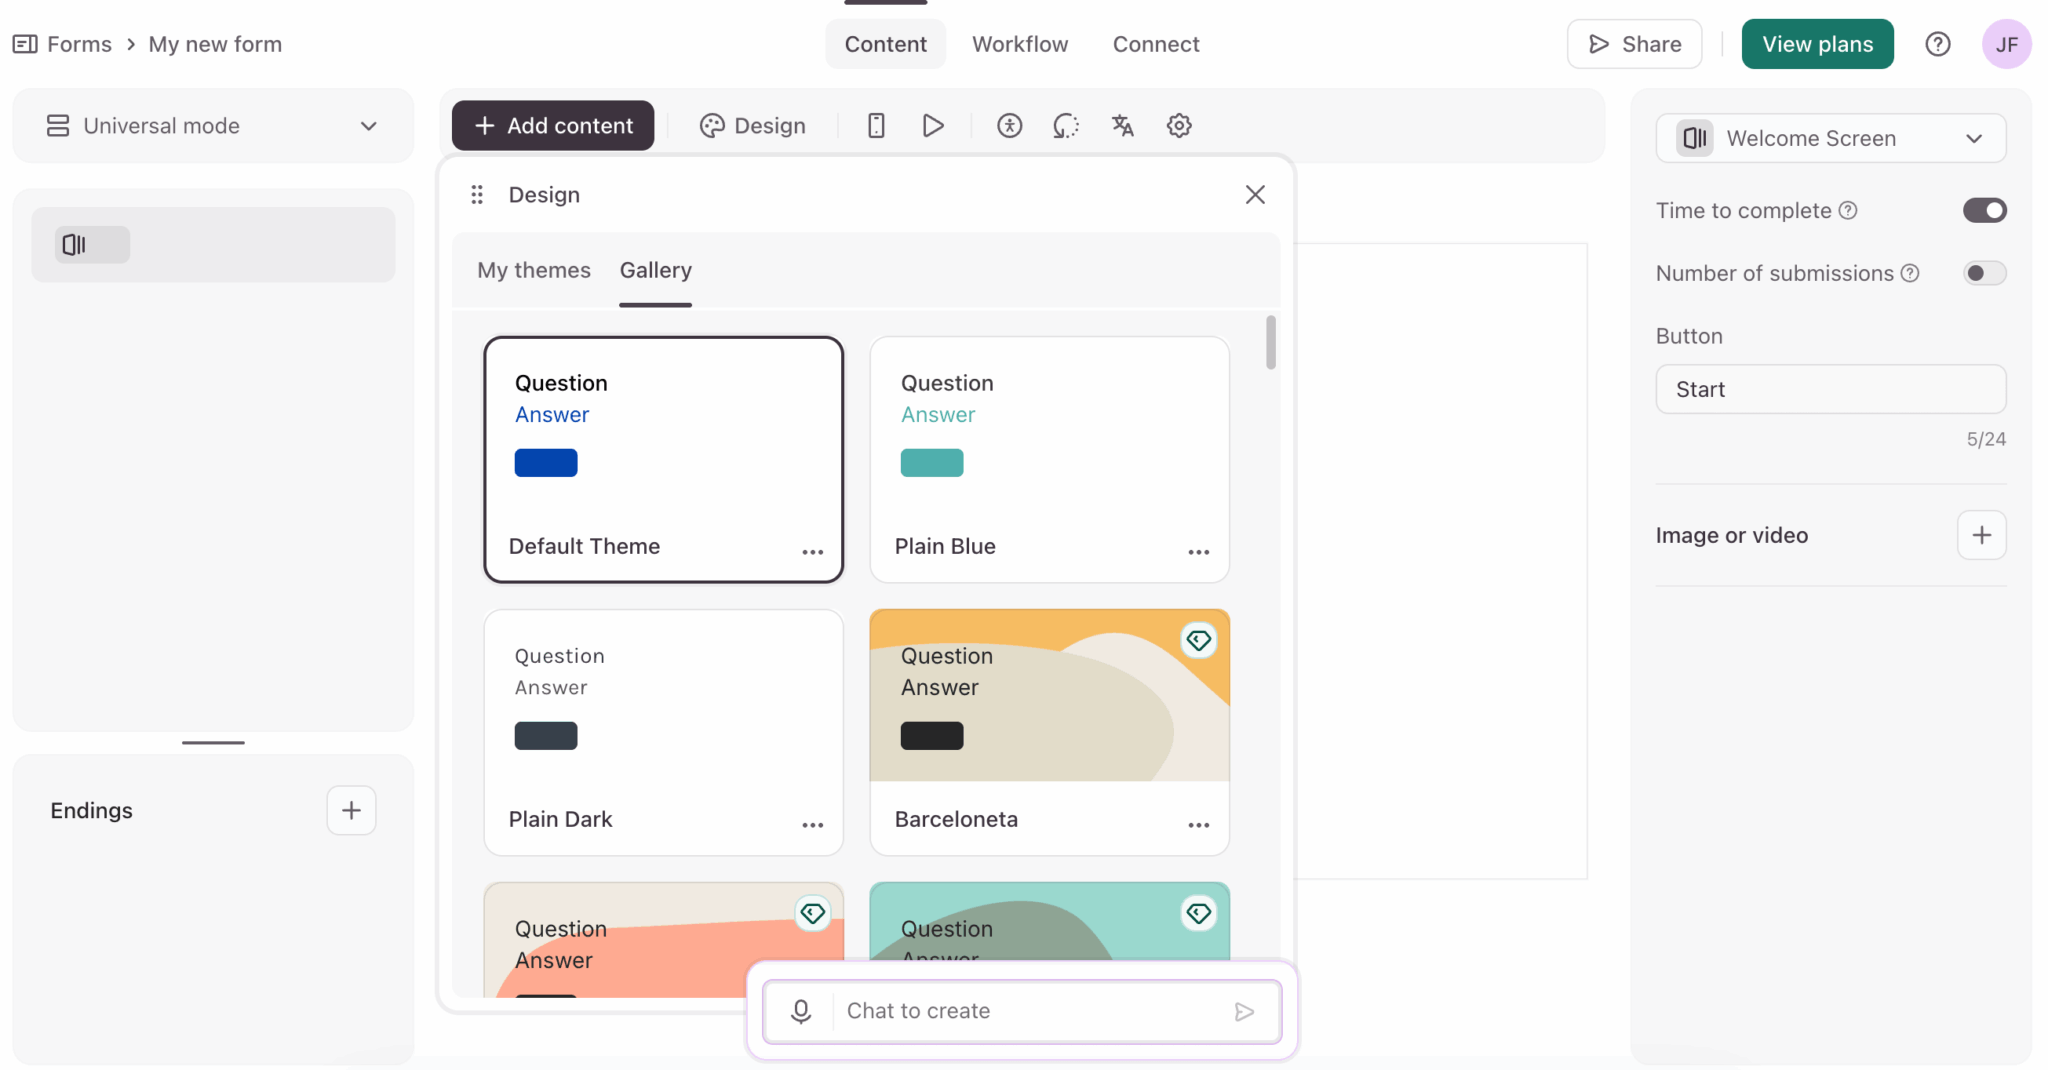This screenshot has width=2048, height=1070.
Task: Open Plain Blue theme options menu
Action: click(1198, 552)
